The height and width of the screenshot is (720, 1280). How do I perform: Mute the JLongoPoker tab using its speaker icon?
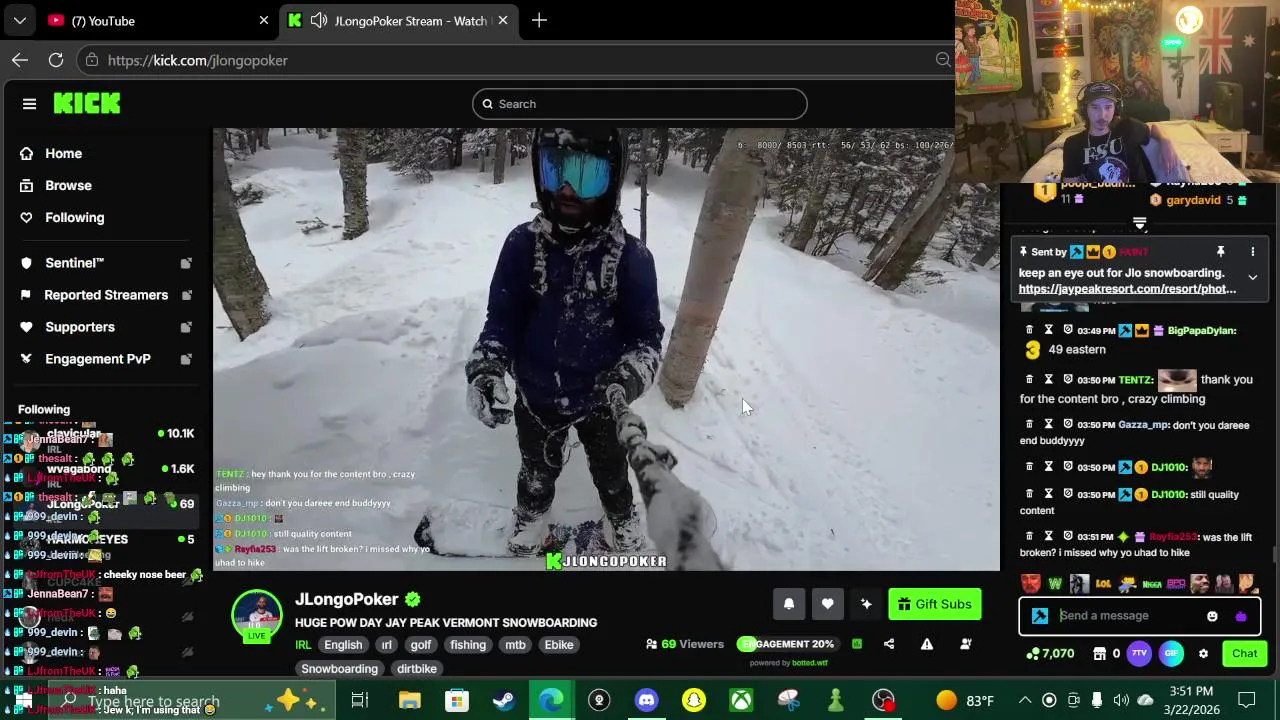tap(319, 21)
